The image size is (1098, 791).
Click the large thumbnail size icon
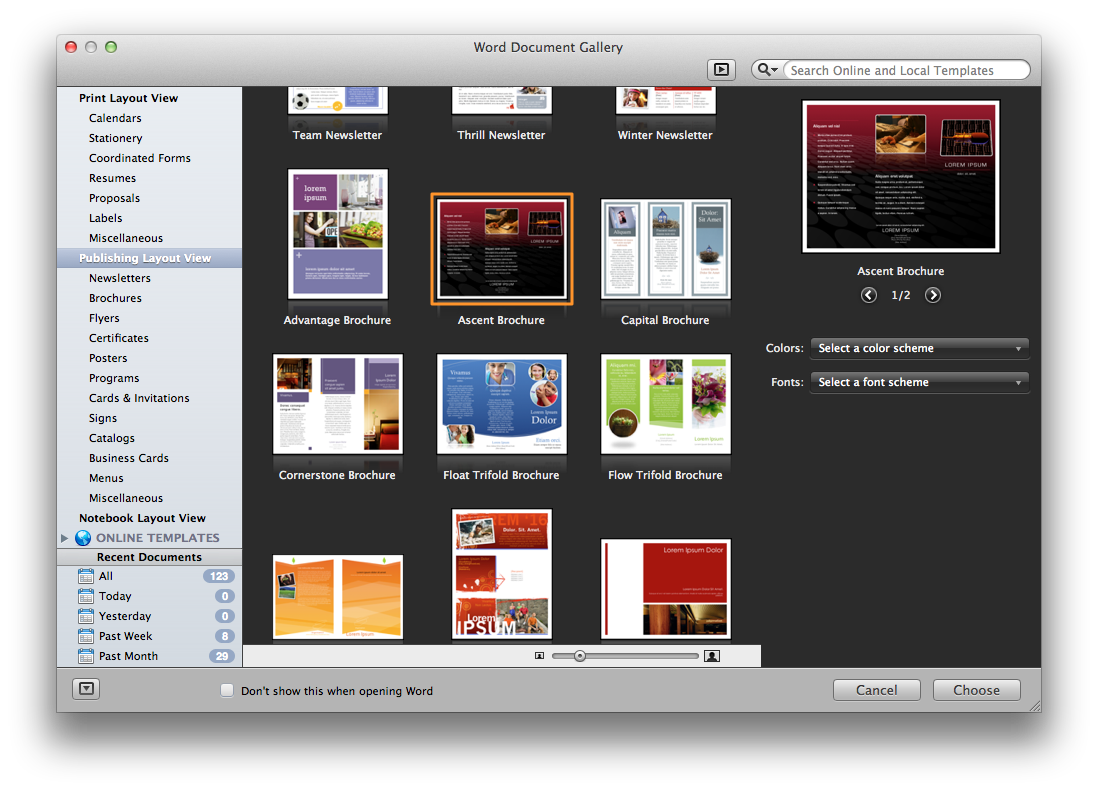[x=712, y=656]
